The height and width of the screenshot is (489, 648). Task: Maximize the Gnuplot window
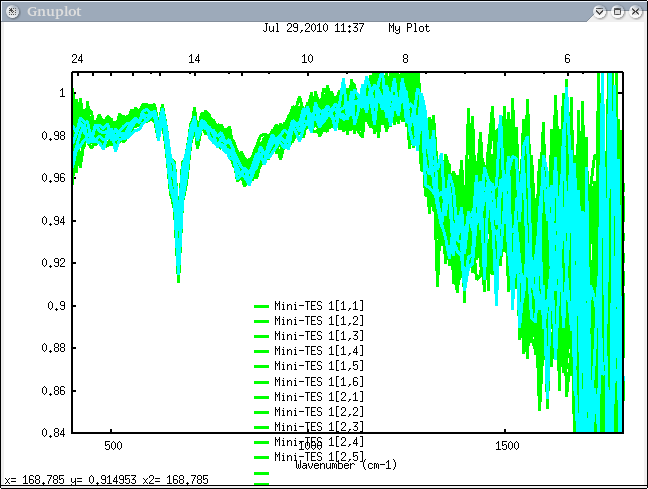point(617,12)
